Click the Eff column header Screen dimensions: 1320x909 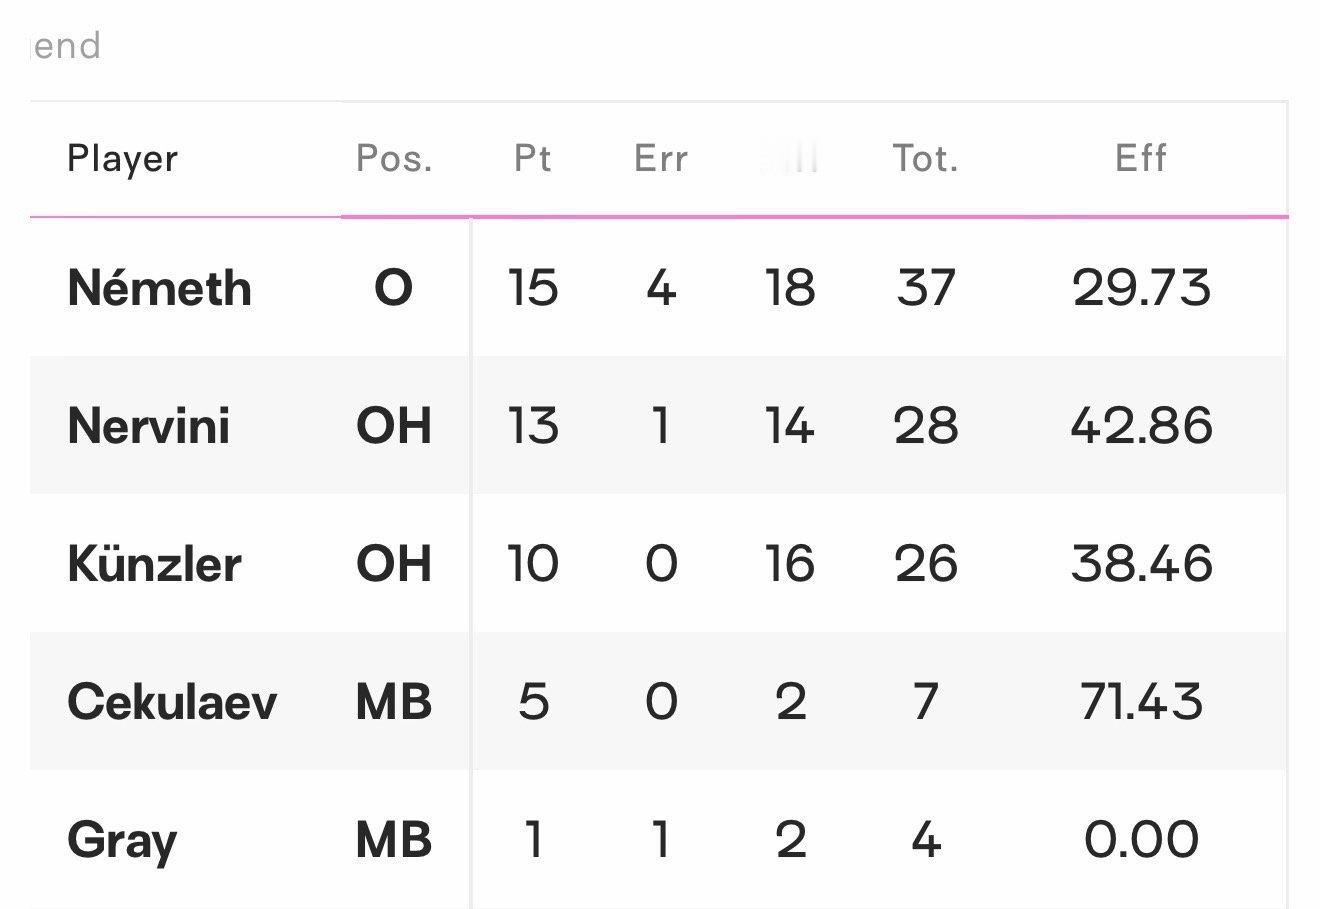click(x=1140, y=159)
